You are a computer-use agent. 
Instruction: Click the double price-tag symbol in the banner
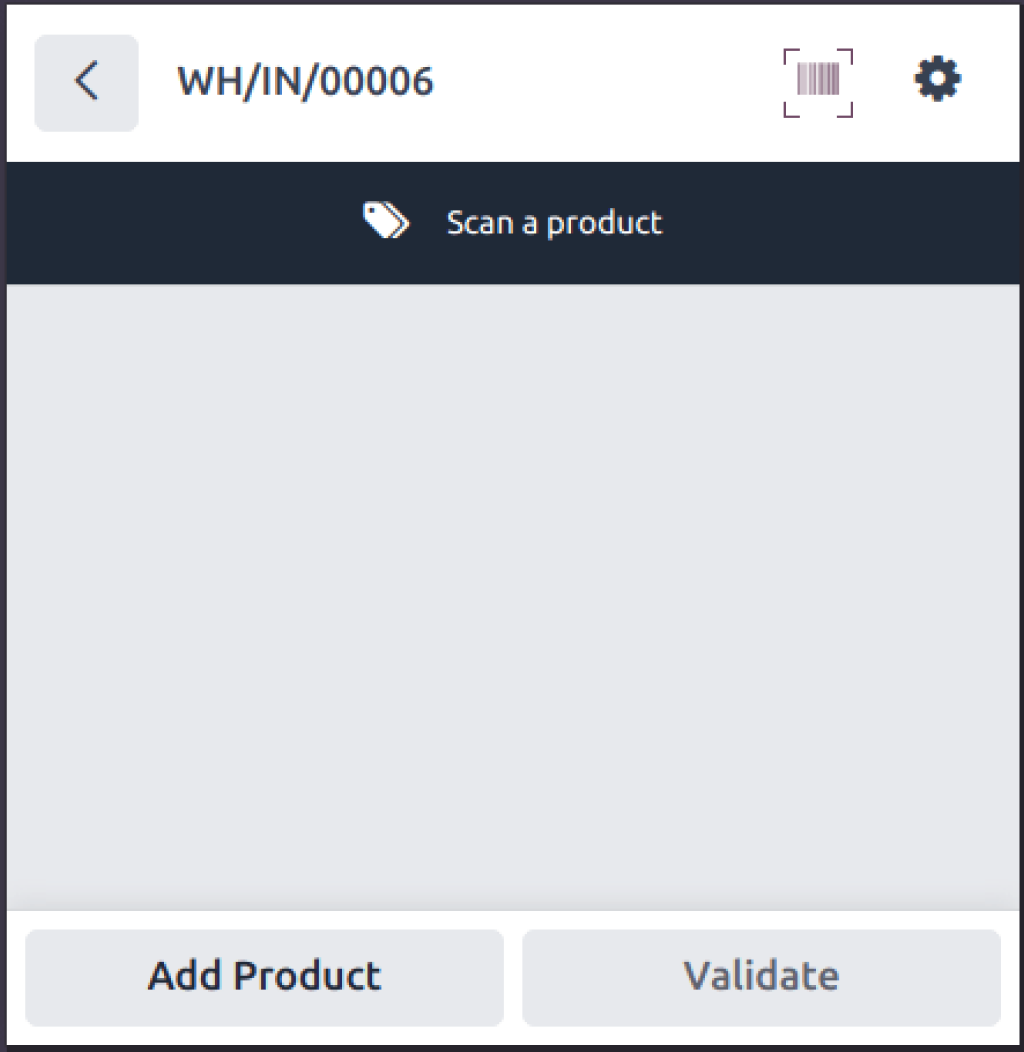click(385, 221)
